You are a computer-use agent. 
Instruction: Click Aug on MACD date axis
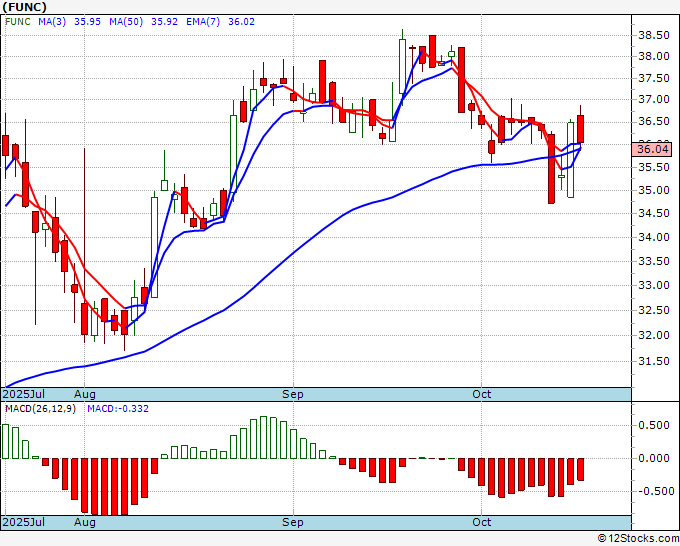tap(85, 522)
